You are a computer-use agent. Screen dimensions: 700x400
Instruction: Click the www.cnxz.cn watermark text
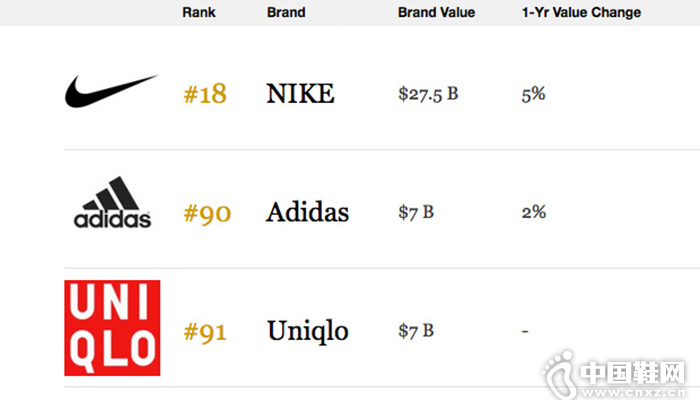click(634, 393)
